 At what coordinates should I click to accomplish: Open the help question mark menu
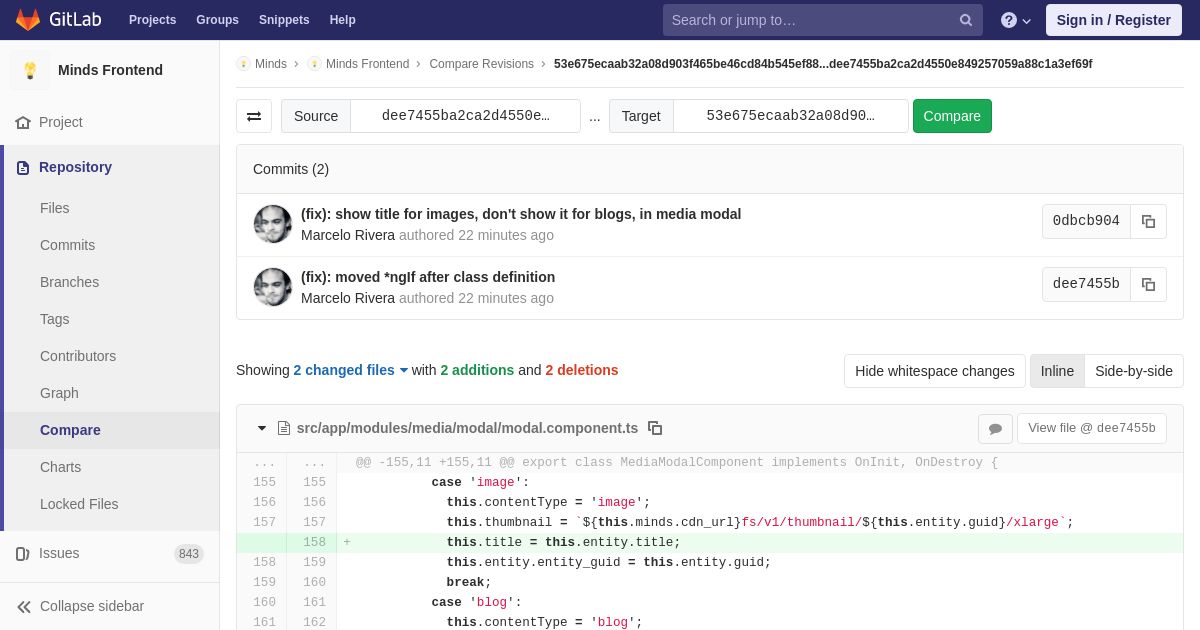point(1016,20)
